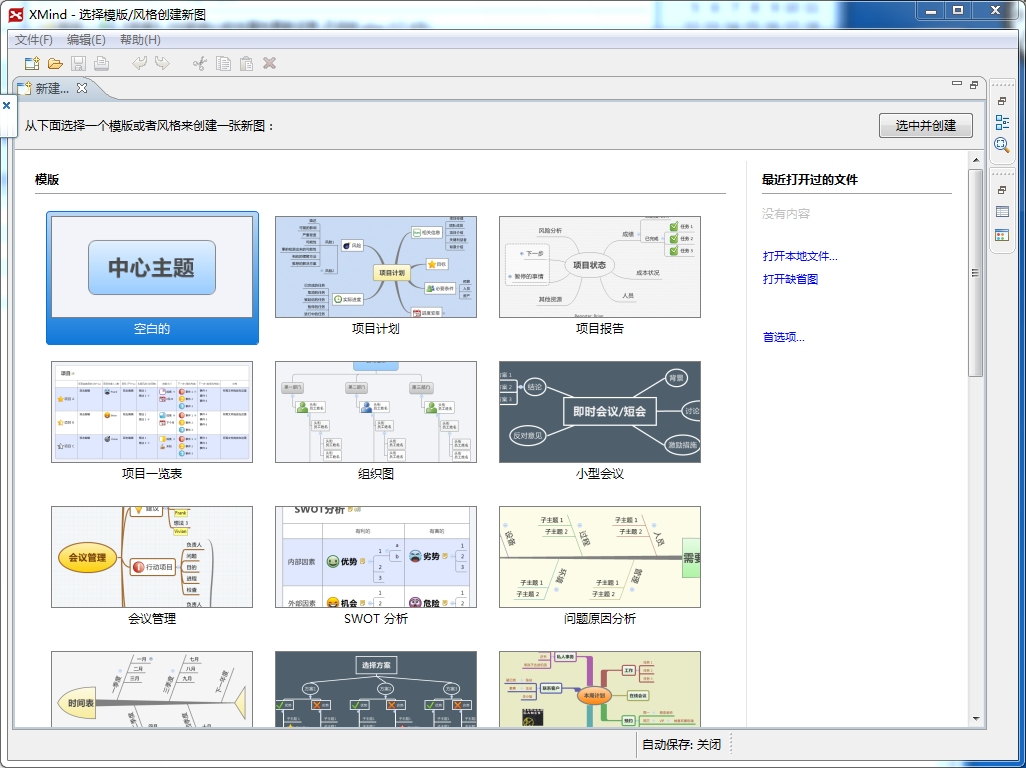Open the Properties table icon in sidebar
This screenshot has height=768, width=1026.
pos(1002,212)
